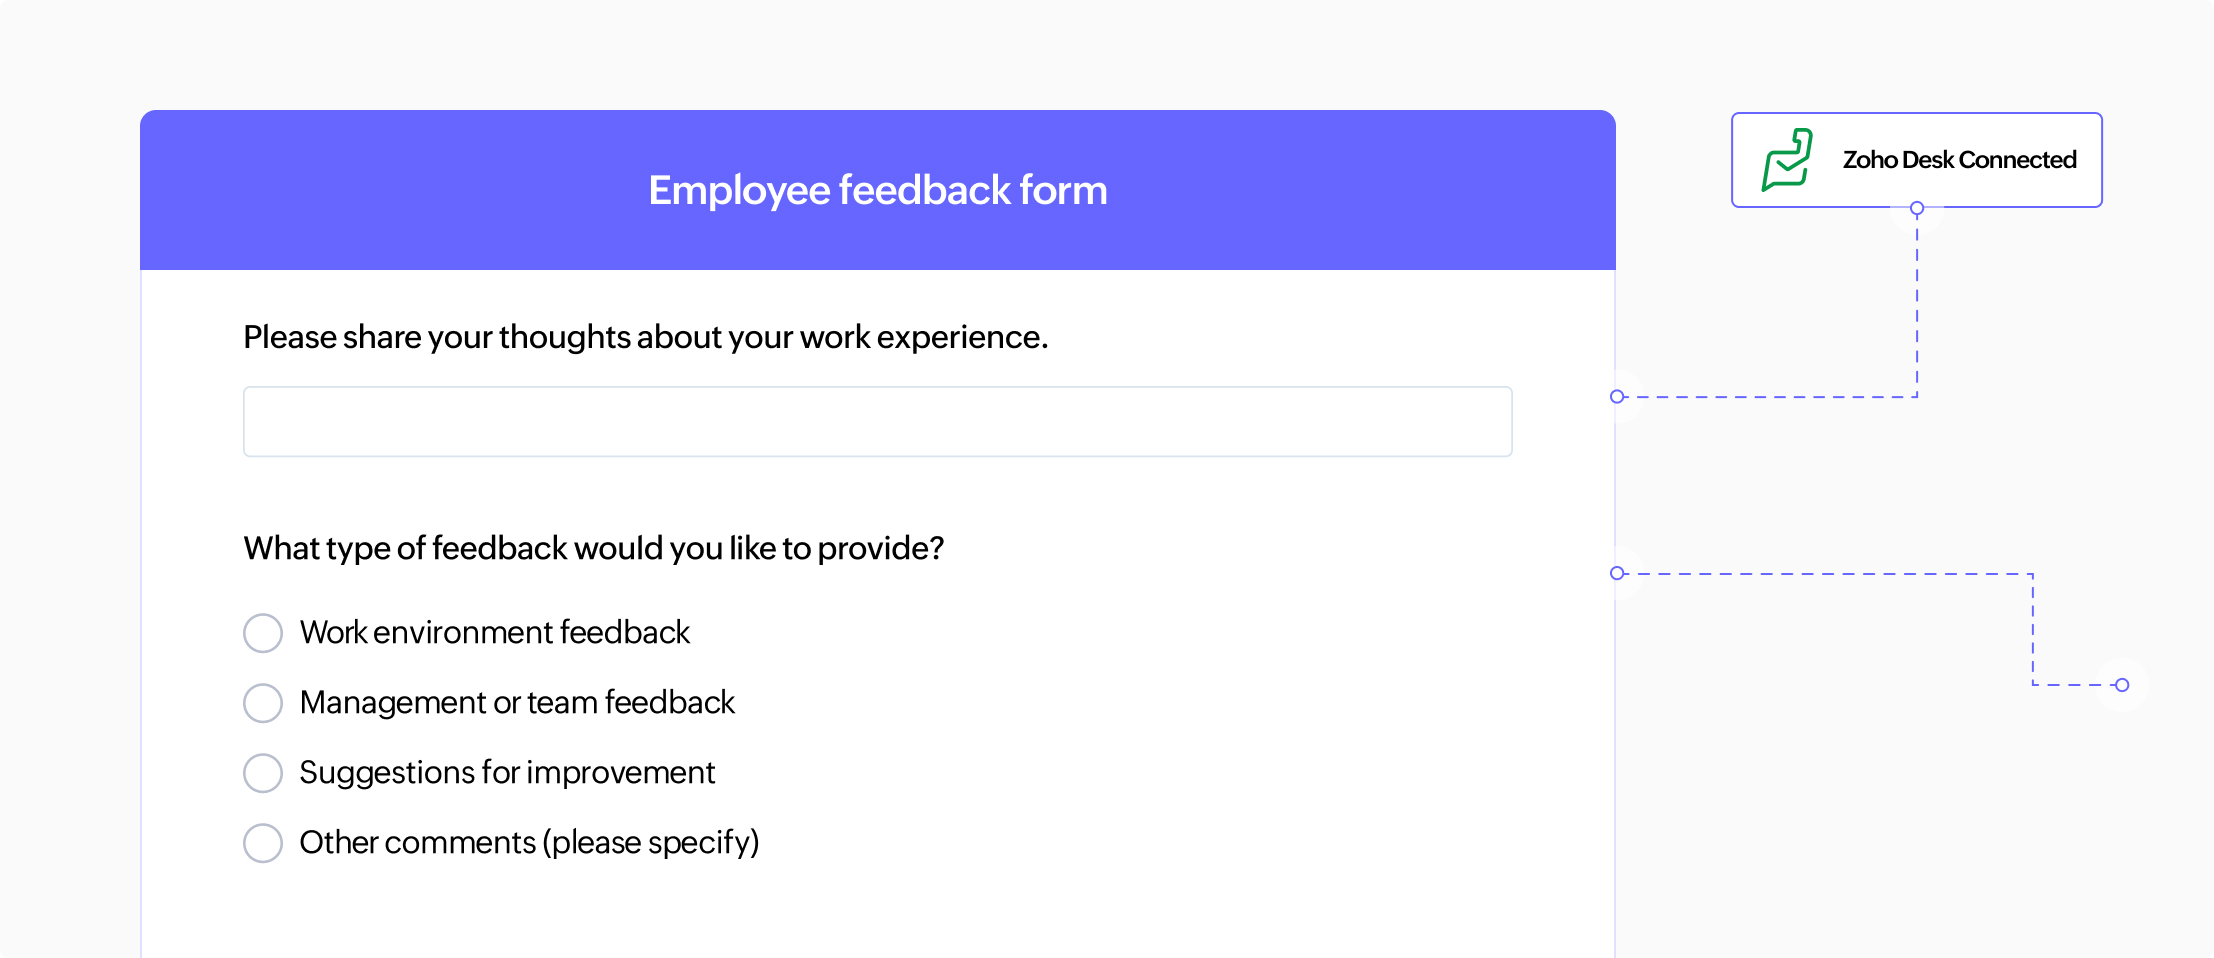2214x958 pixels.
Task: Click the "Zoho Desk Connected" label text
Action: (1959, 159)
